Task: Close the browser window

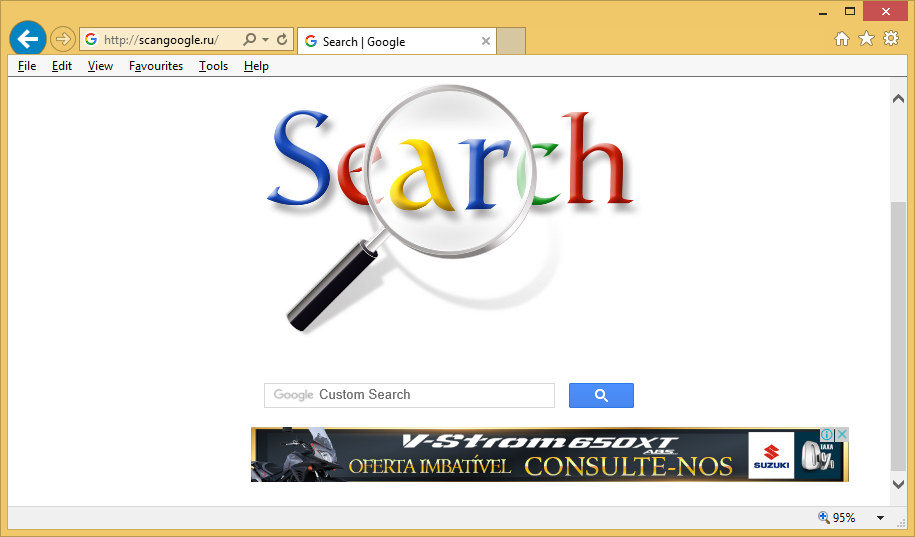Action: 885,11
